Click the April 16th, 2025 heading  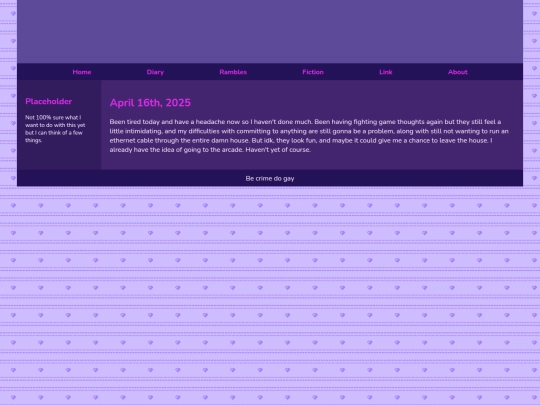click(x=150, y=103)
